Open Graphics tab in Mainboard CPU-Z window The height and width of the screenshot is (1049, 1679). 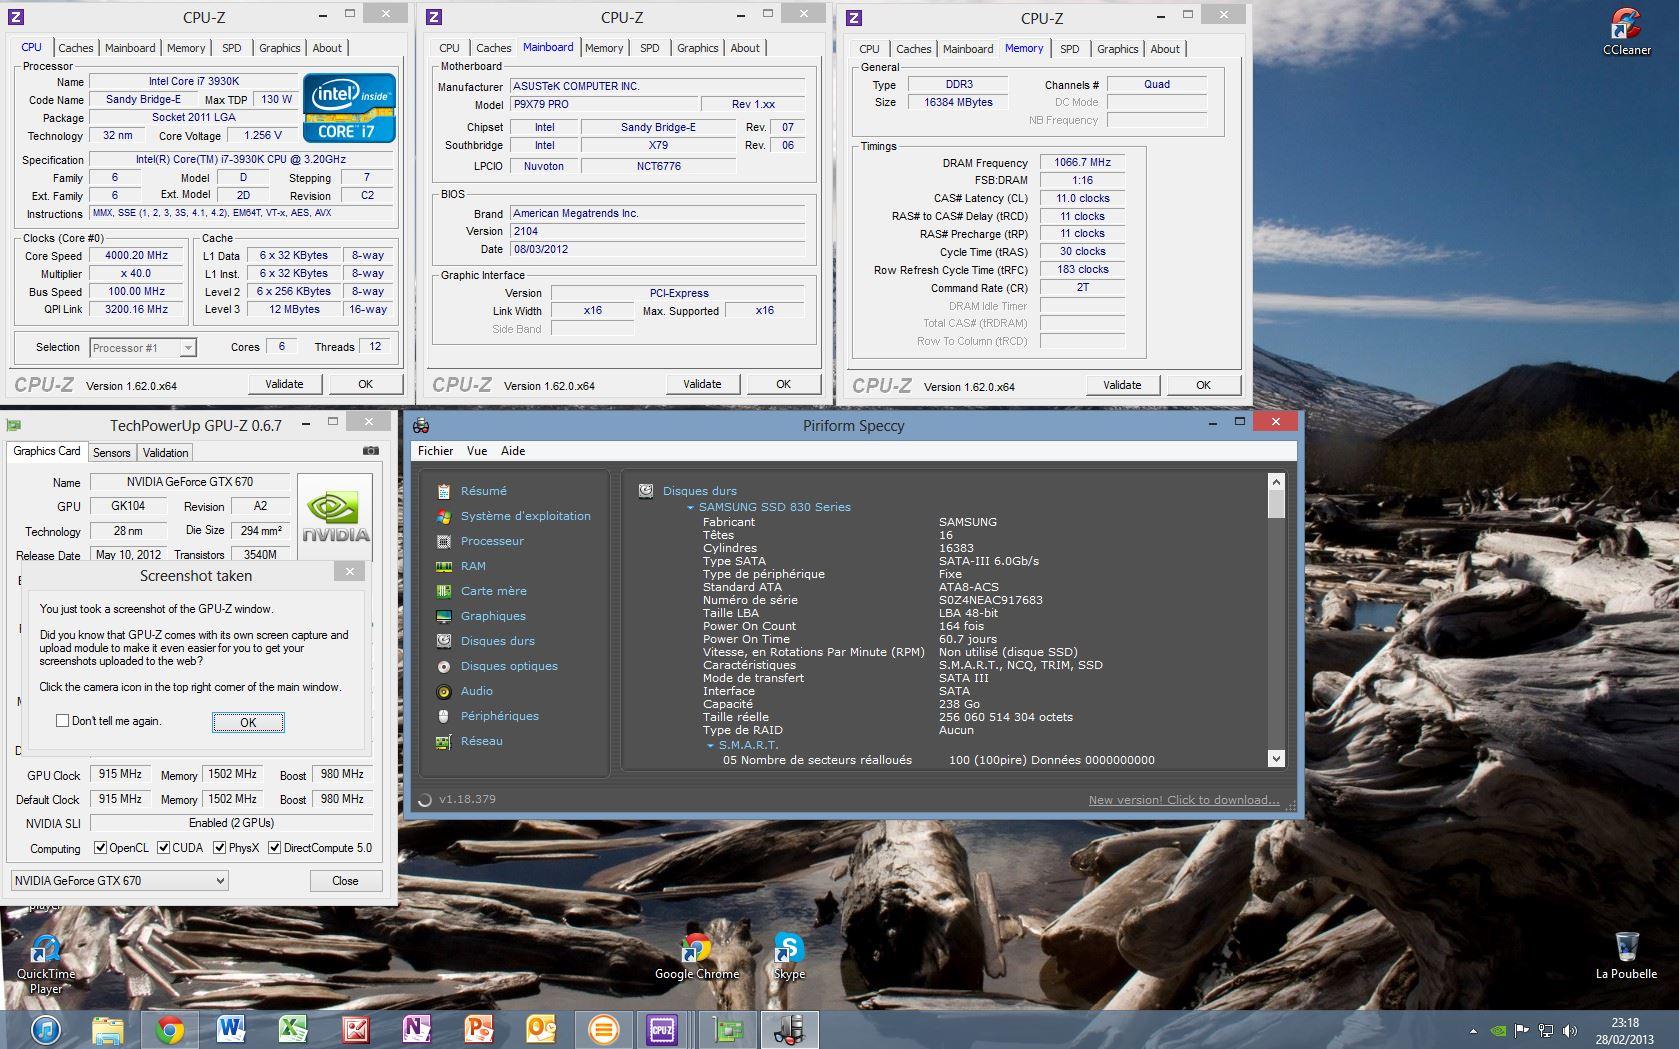pyautogui.click(x=697, y=48)
